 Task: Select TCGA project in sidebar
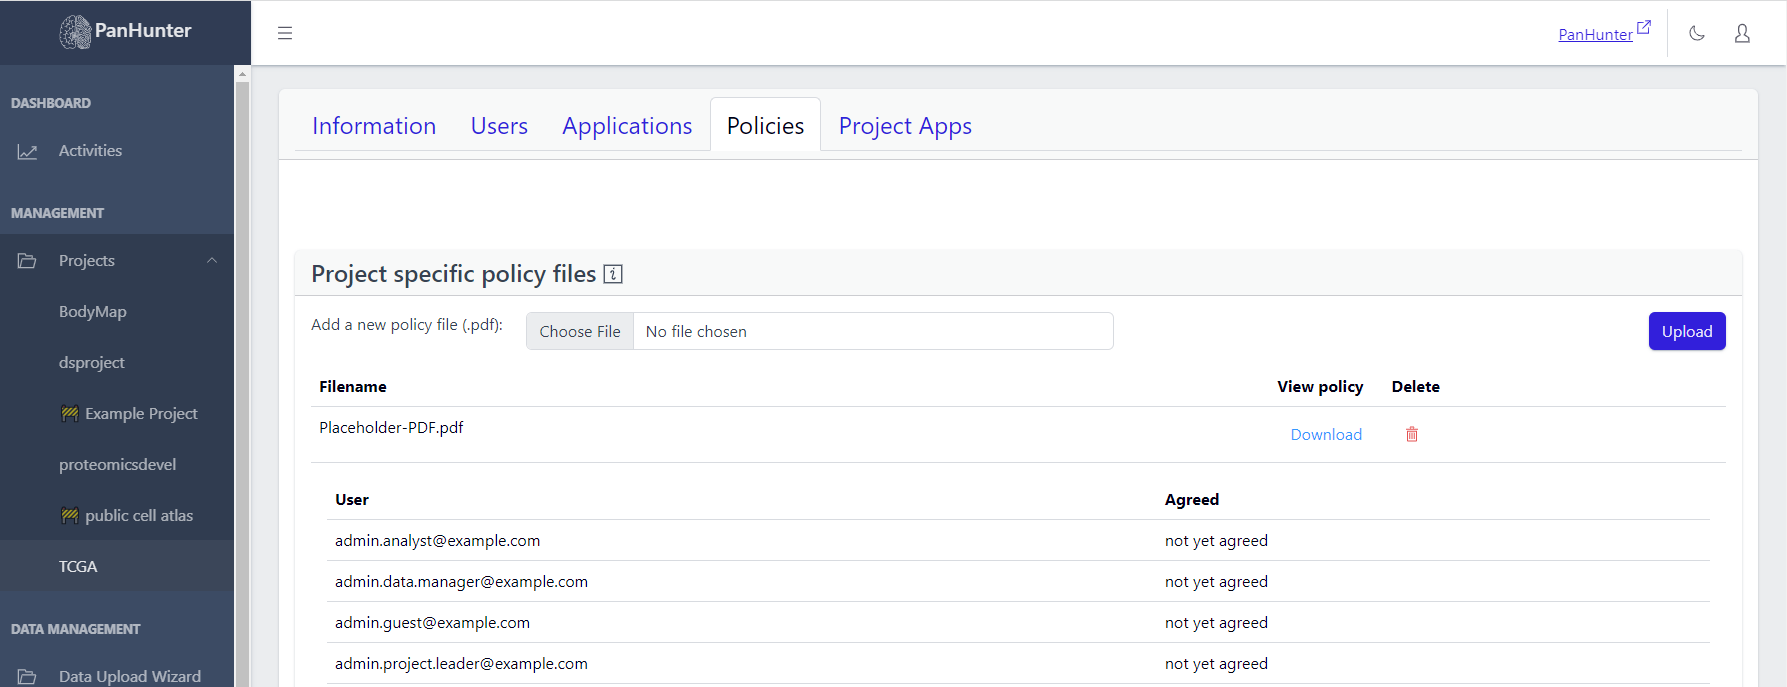pyautogui.click(x=78, y=566)
